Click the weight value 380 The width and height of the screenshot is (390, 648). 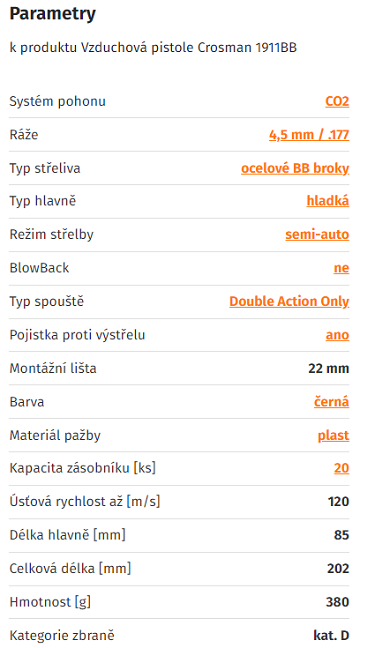pos(337,602)
